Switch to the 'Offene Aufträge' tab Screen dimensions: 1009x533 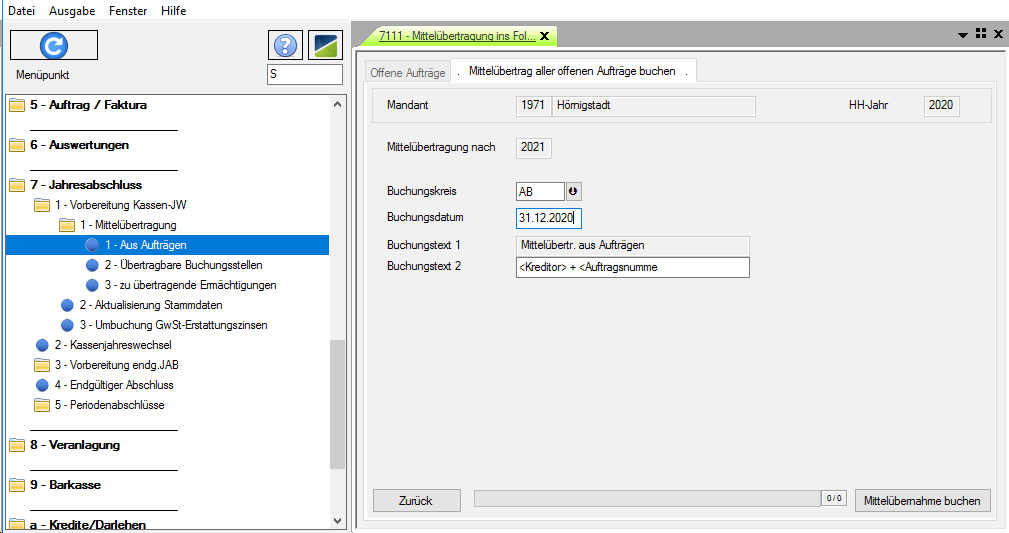[407, 73]
